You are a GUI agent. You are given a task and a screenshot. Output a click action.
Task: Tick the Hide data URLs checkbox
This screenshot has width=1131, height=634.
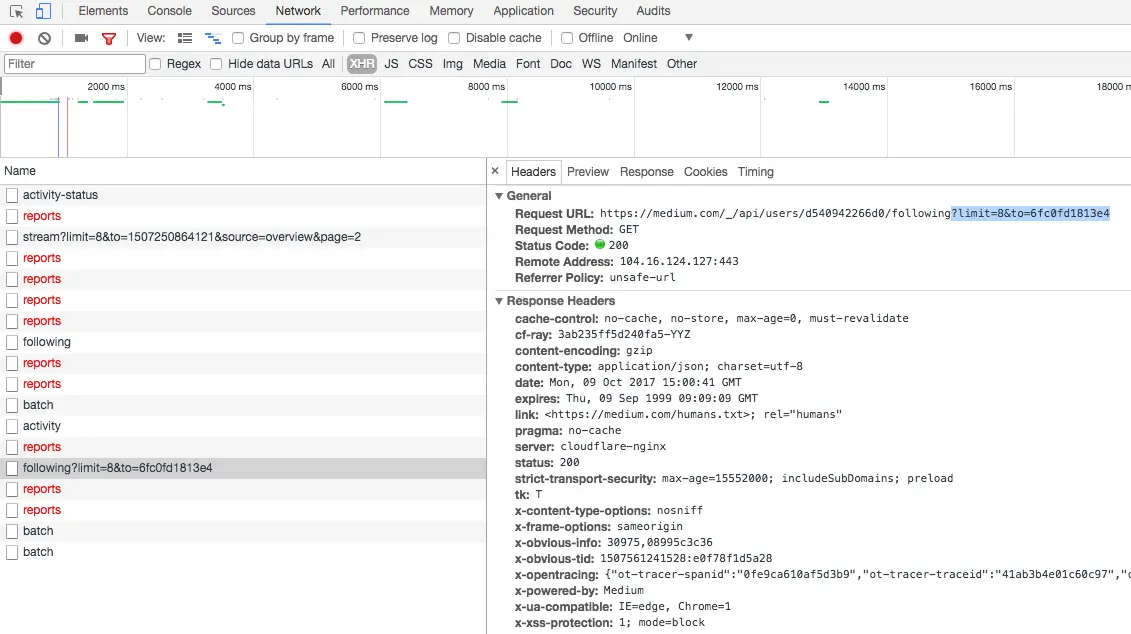pos(216,64)
